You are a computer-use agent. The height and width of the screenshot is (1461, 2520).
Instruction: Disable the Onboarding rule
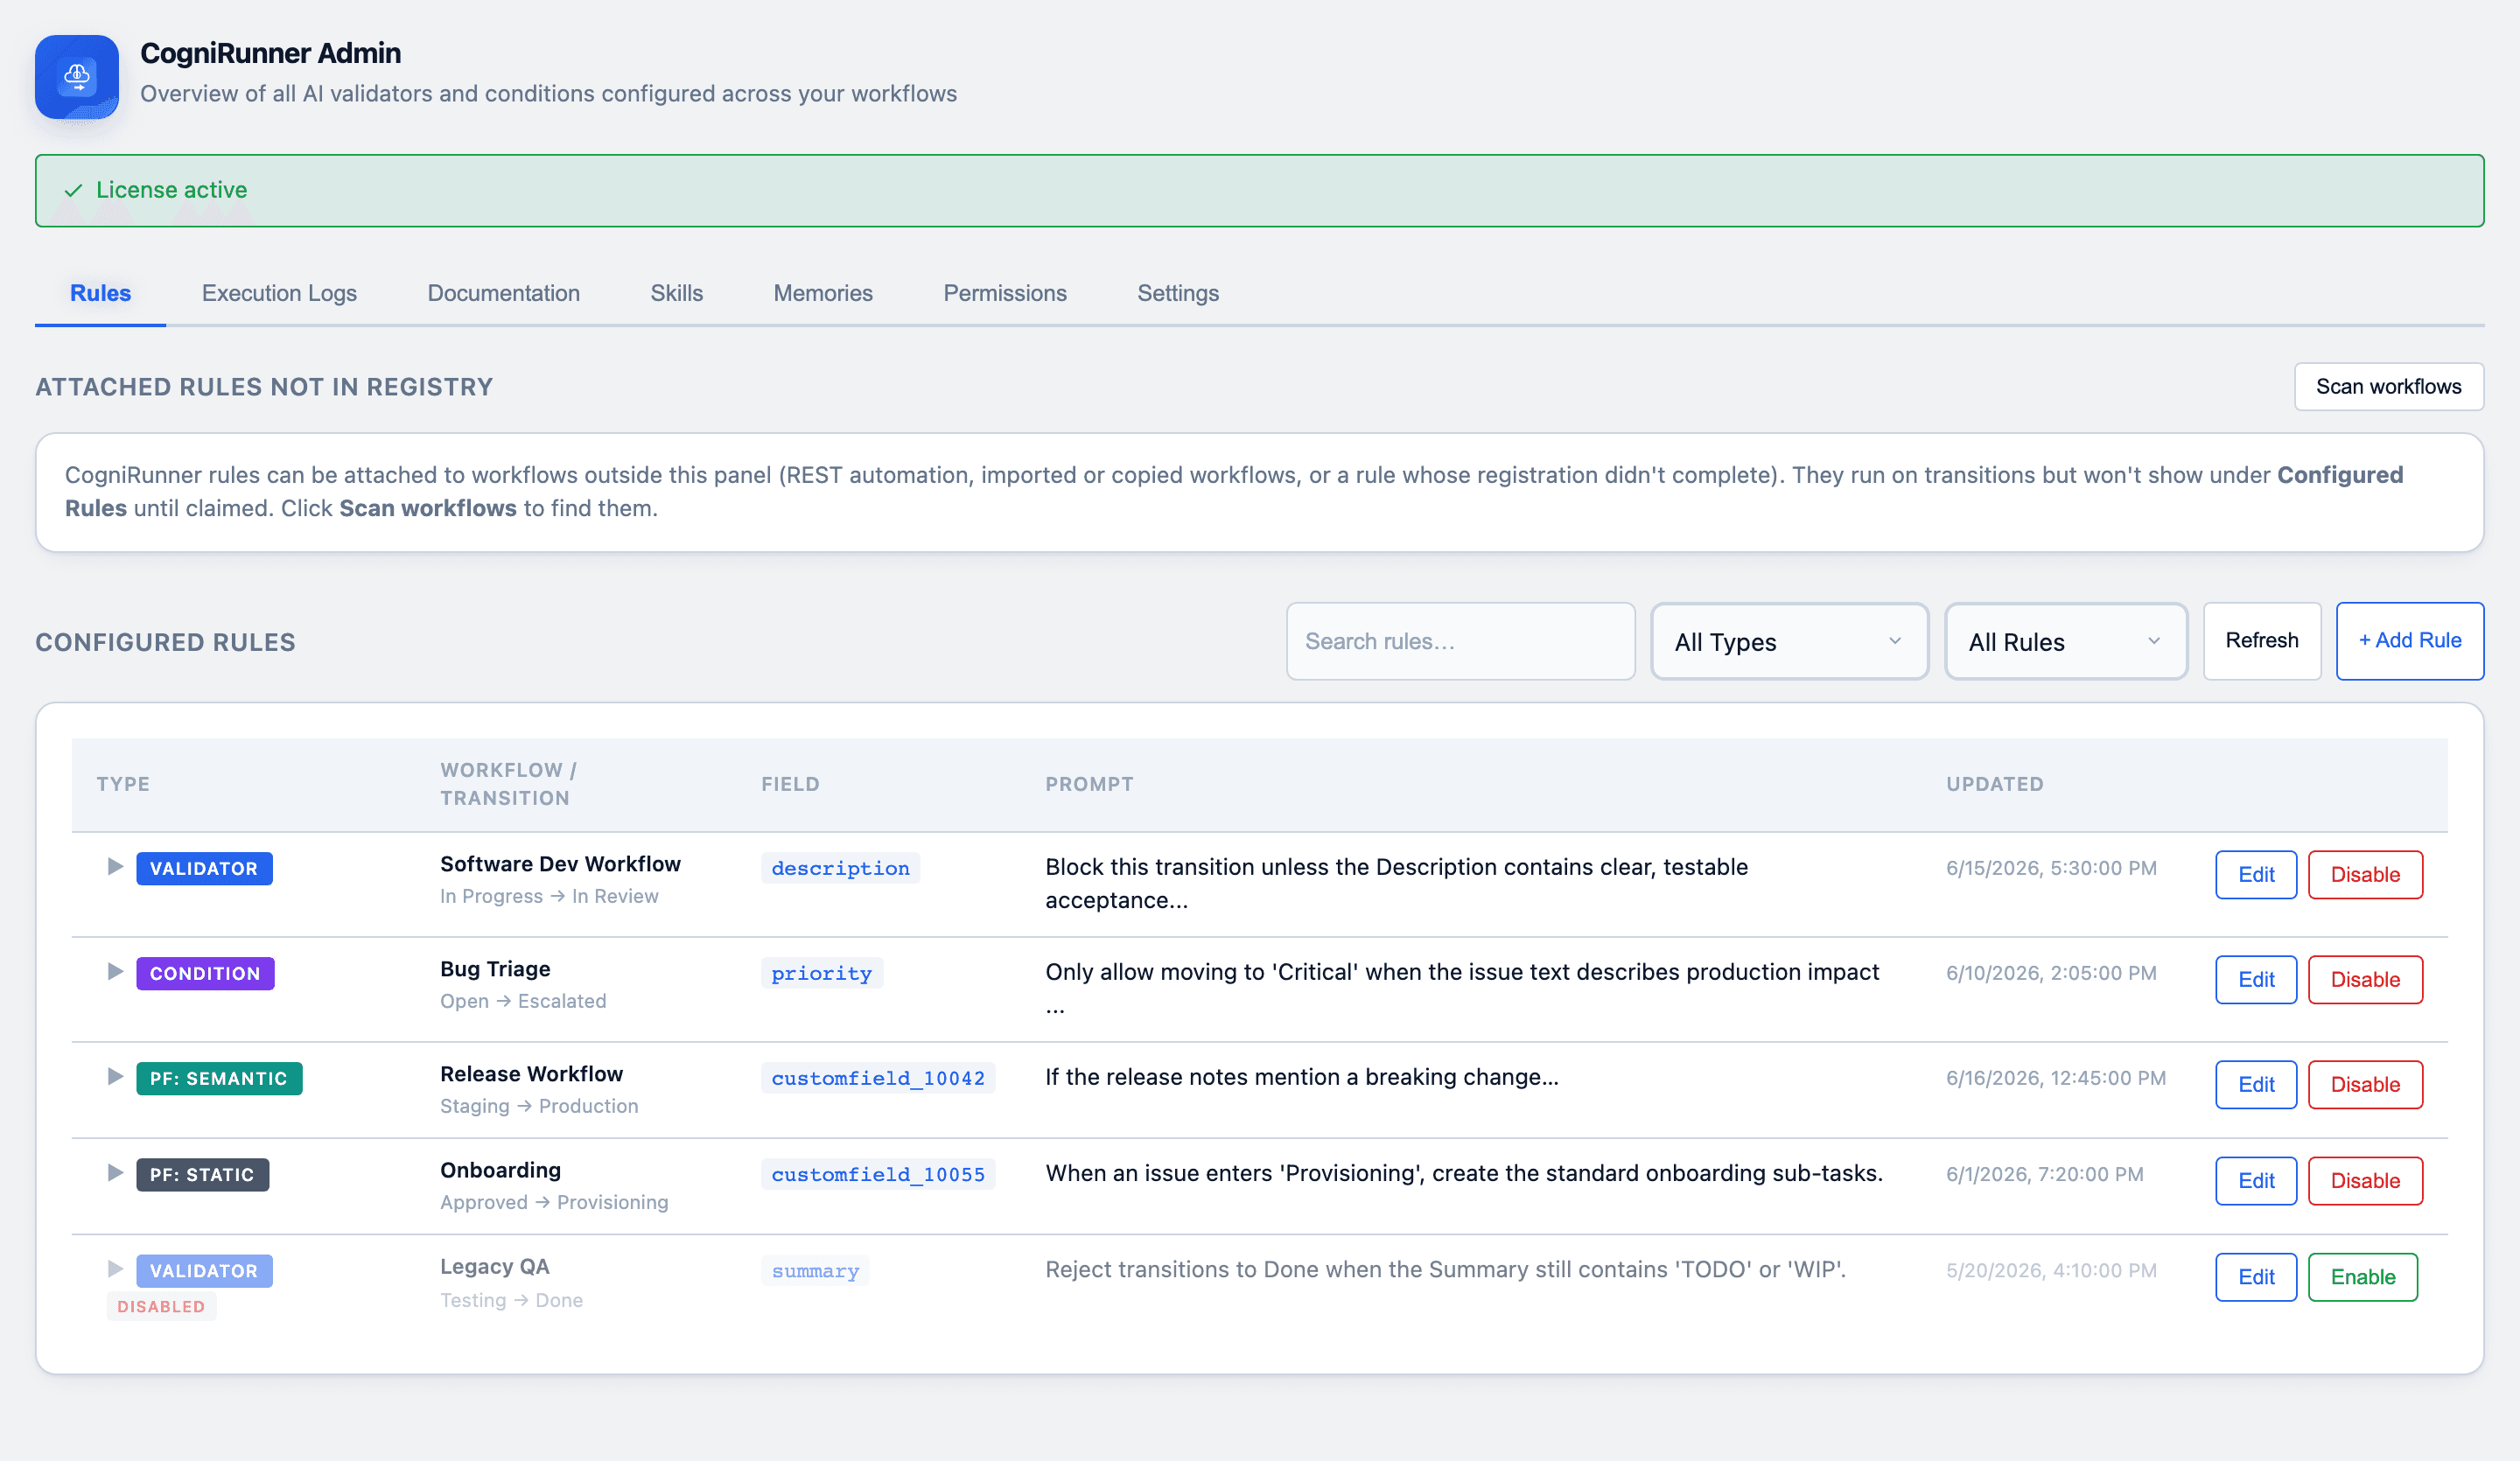click(2365, 1181)
